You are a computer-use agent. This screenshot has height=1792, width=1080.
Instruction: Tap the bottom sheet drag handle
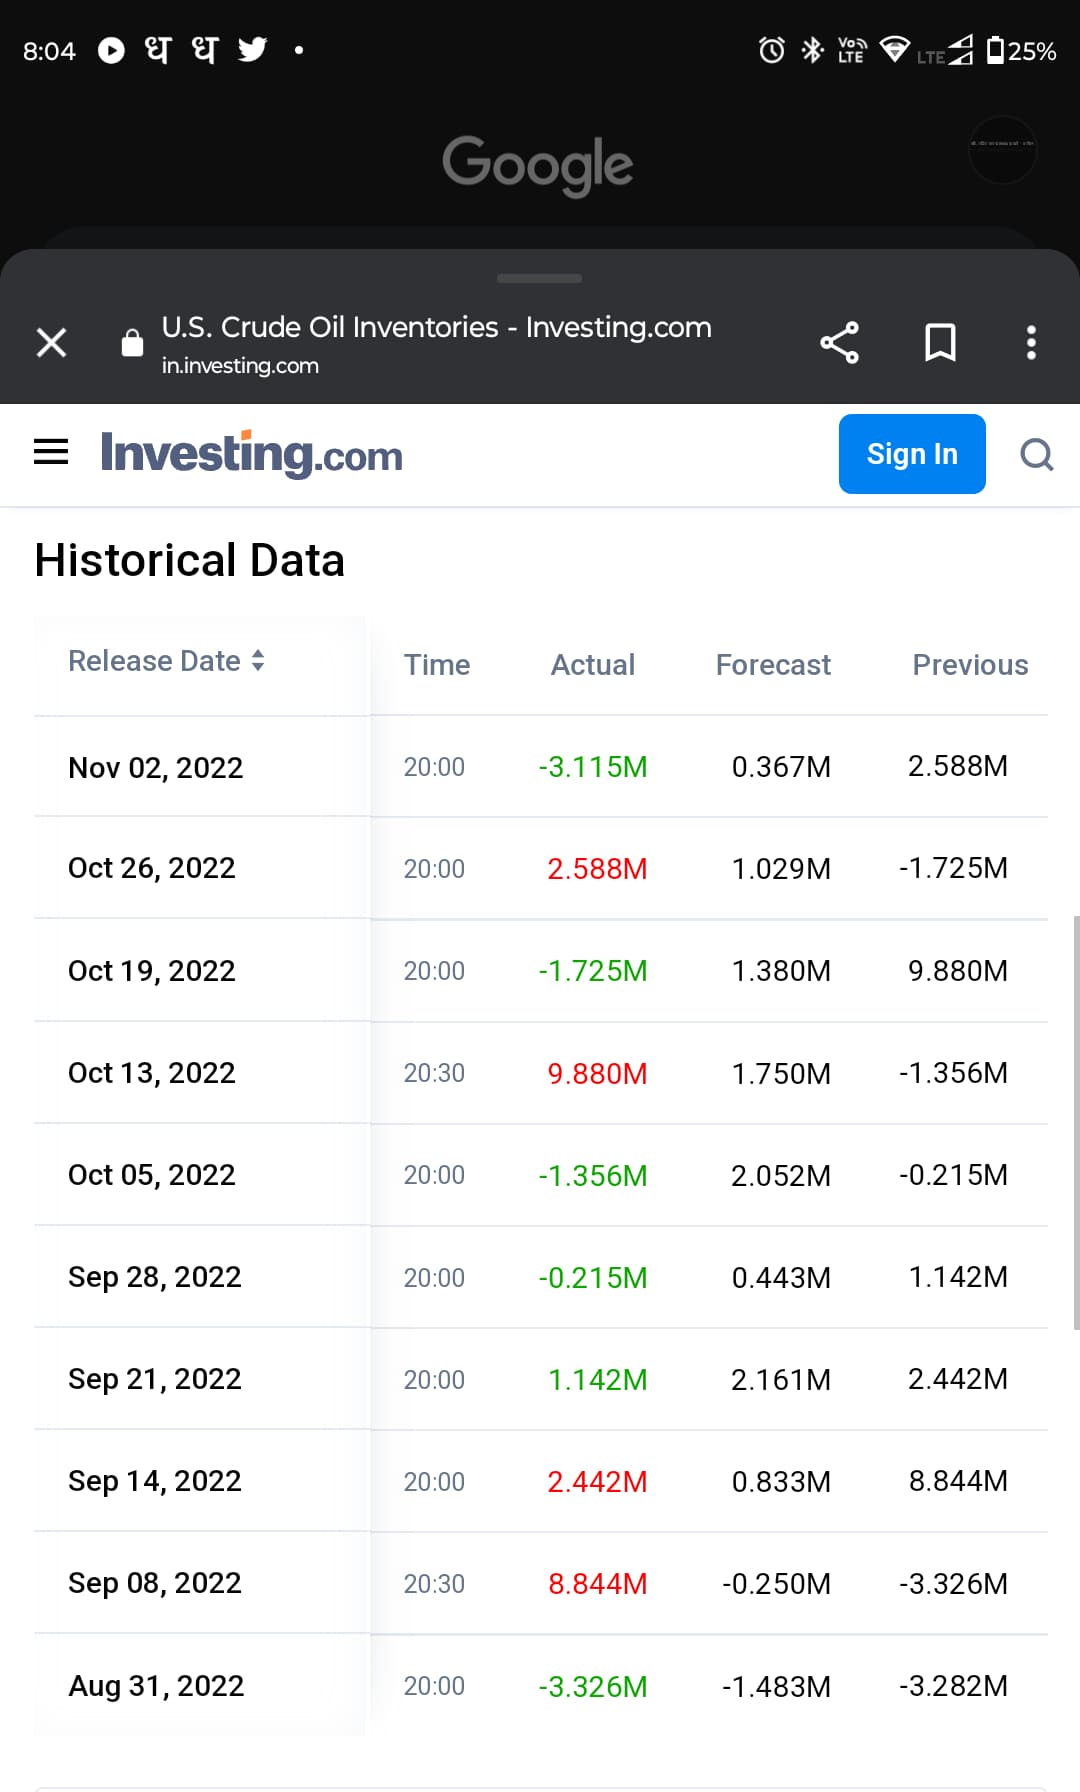click(539, 278)
